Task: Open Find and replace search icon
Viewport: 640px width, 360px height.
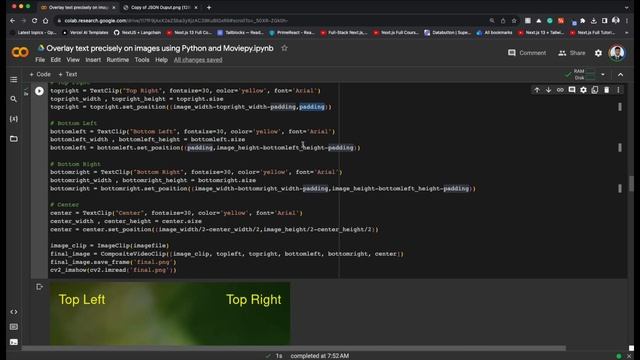Action: (x=13, y=99)
